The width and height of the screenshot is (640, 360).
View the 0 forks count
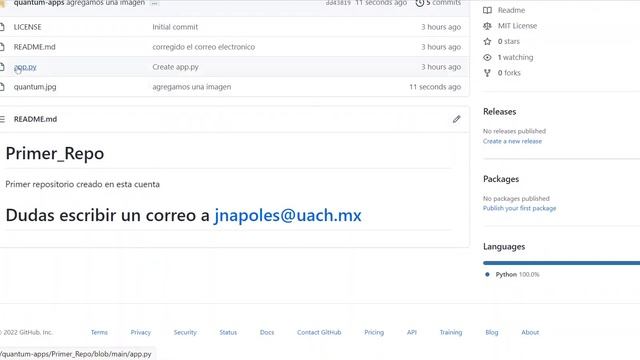coord(509,73)
